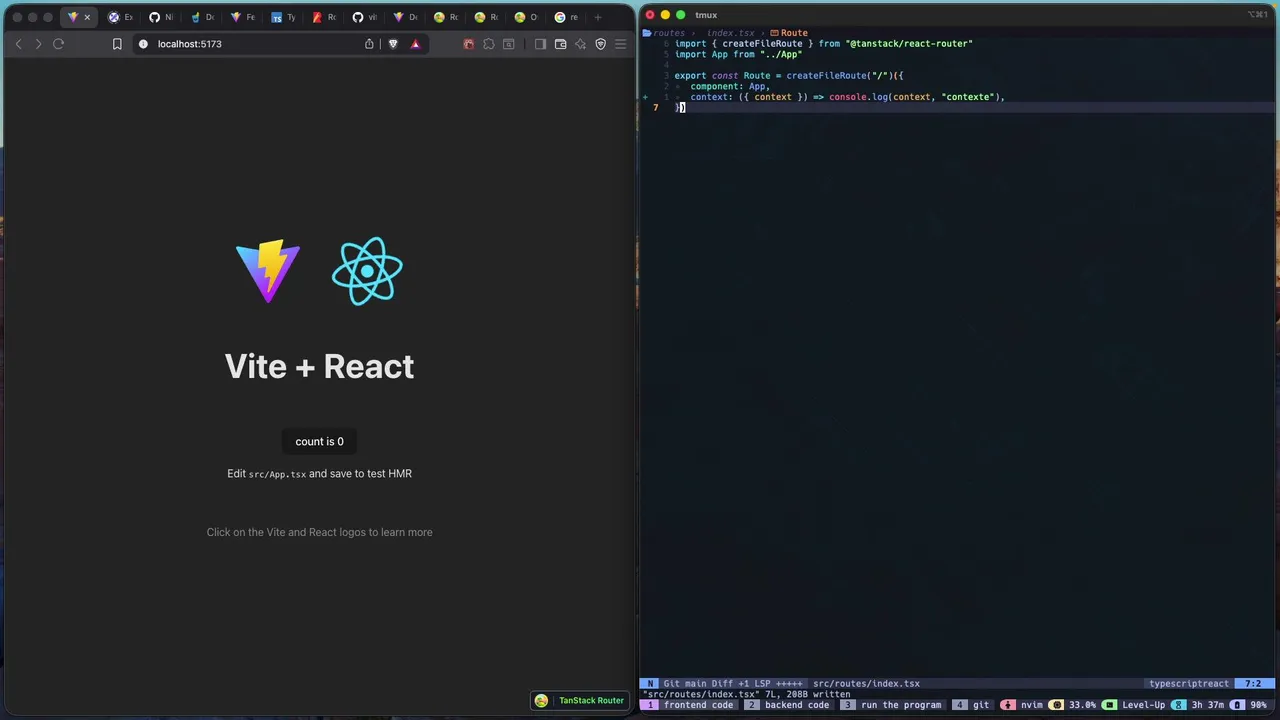Click the '7:2' cursor position indicator
The width and height of the screenshot is (1280, 720).
tap(1253, 684)
